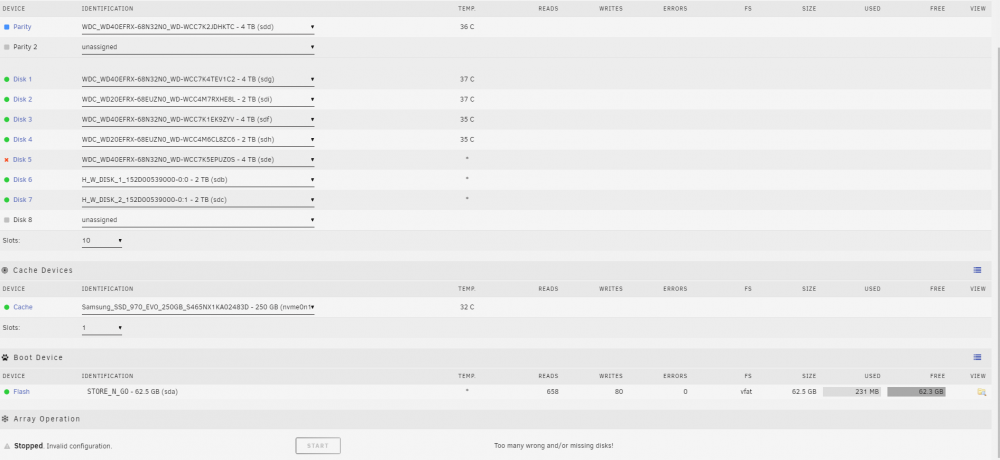This screenshot has height=460, width=1000.
Task: Click the START array button
Action: pos(318,446)
